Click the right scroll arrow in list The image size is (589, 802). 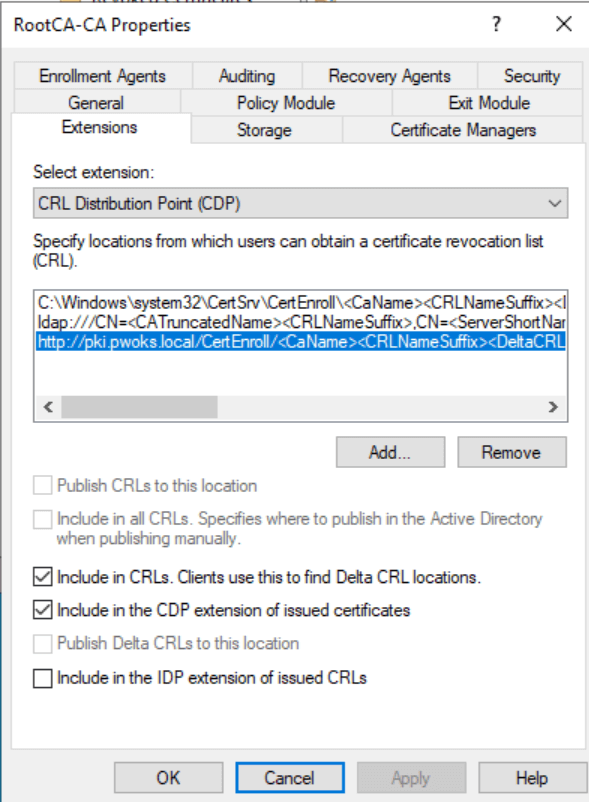pyautogui.click(x=553, y=407)
